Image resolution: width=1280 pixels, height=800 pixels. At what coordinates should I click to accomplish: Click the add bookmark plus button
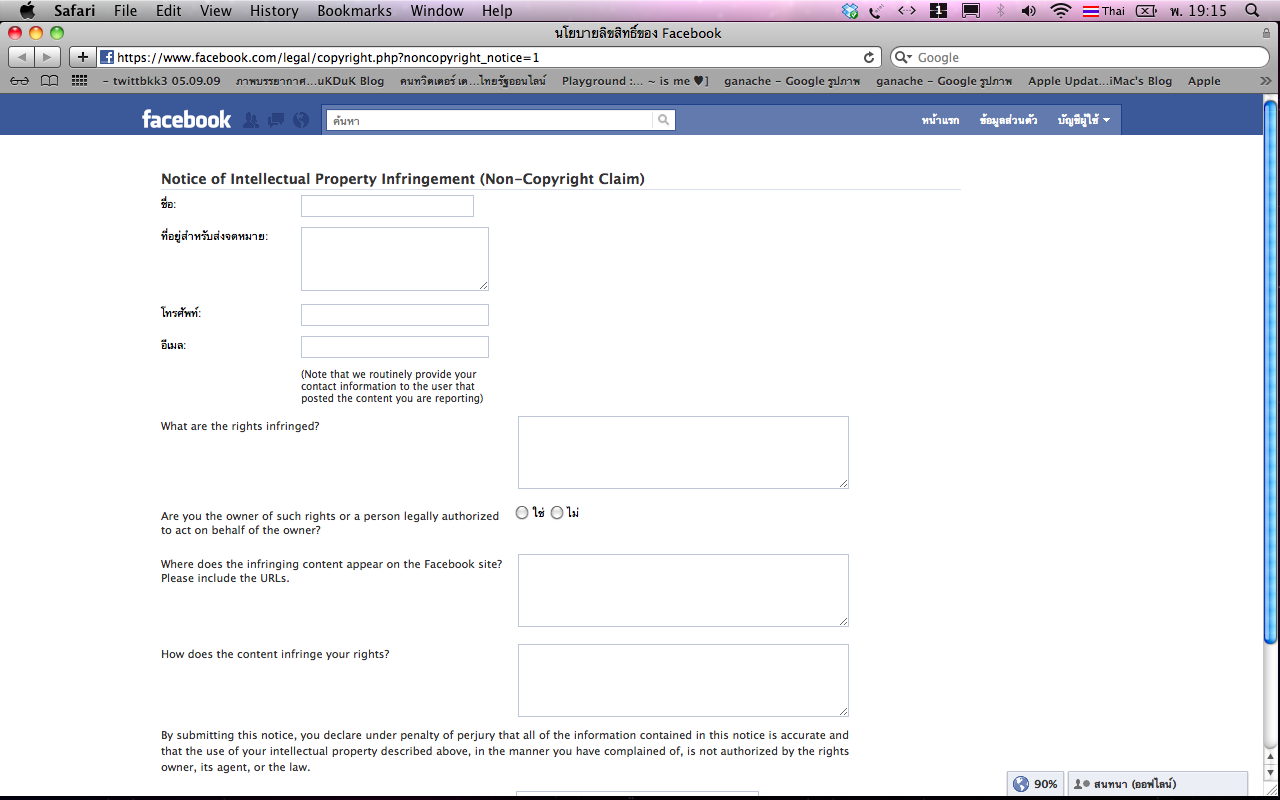tap(83, 57)
